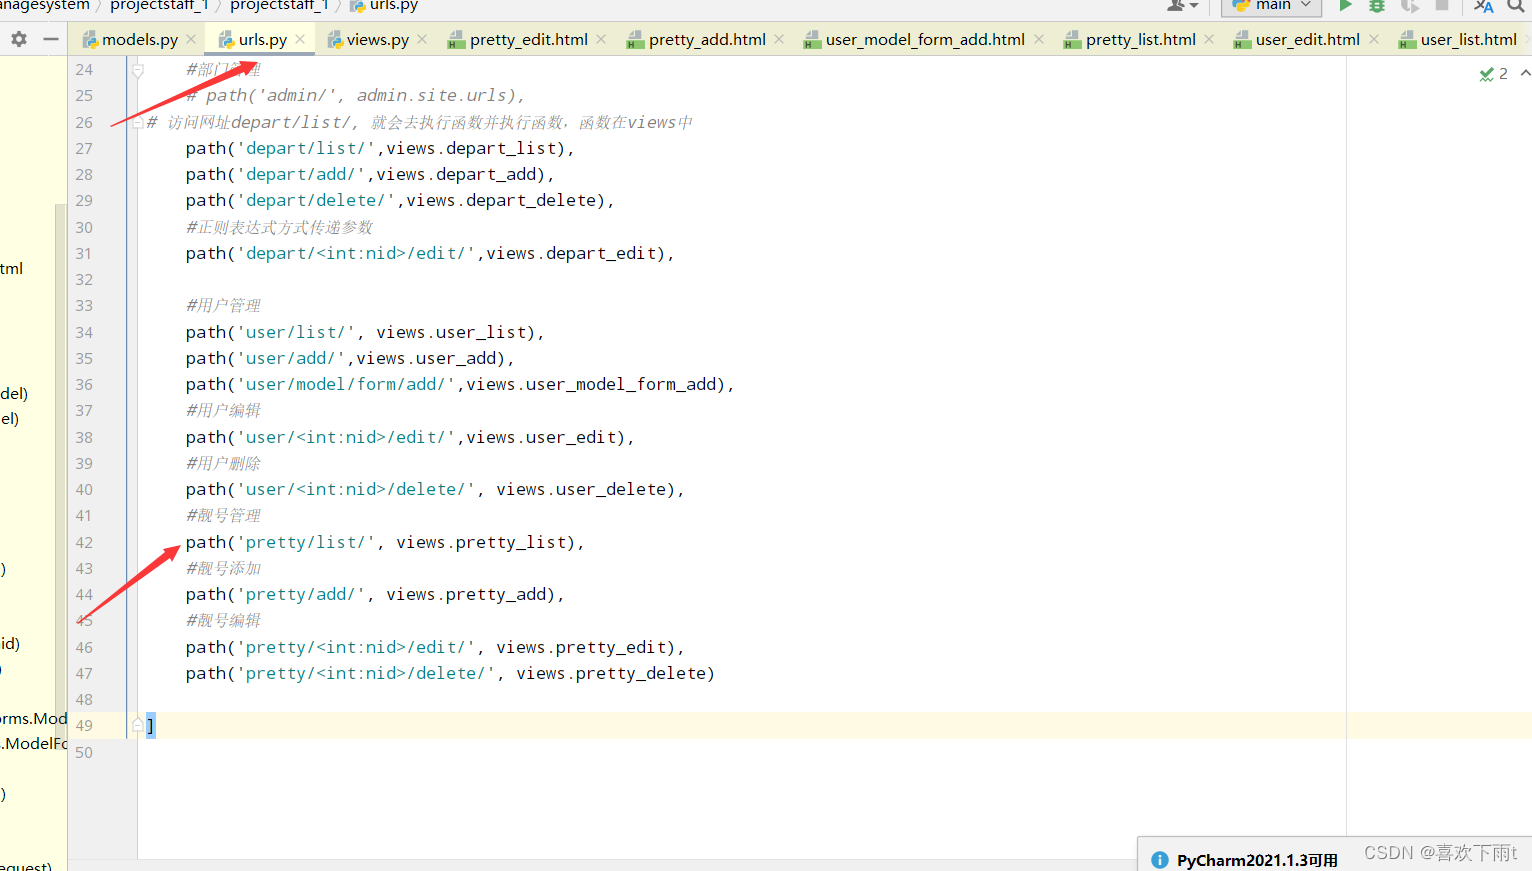1532x871 pixels.
Task: Close the user_edit.html tab
Action: point(1374,39)
